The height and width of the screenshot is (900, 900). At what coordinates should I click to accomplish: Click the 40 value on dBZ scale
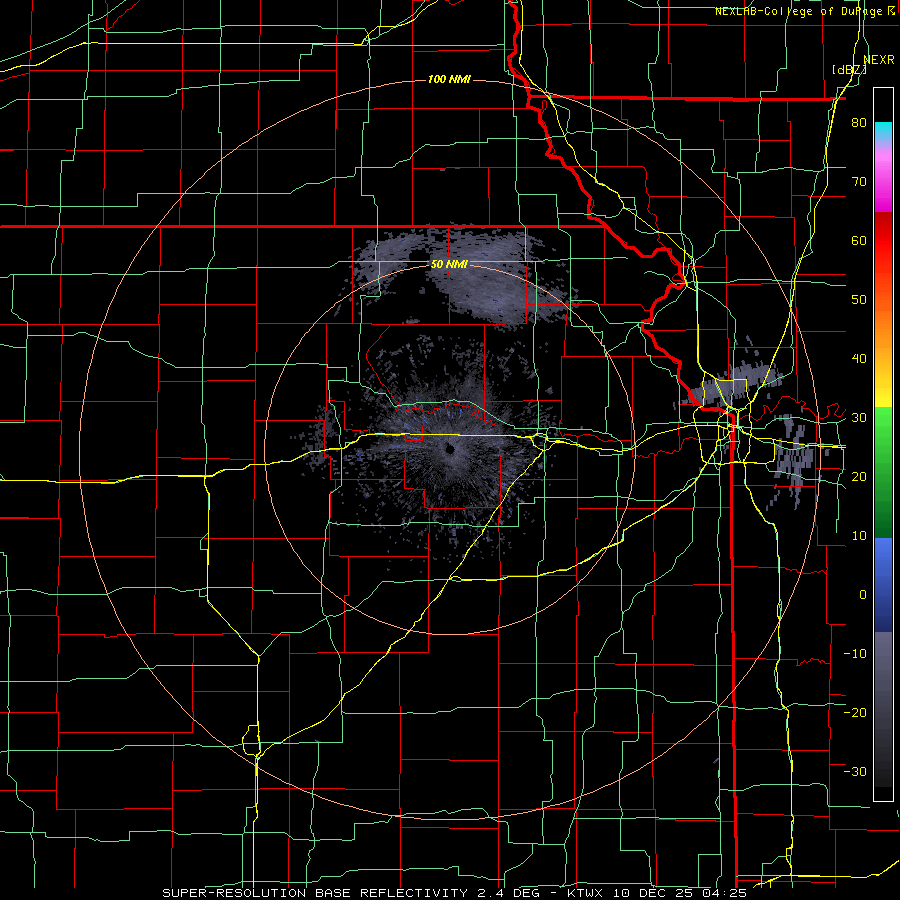[859, 359]
